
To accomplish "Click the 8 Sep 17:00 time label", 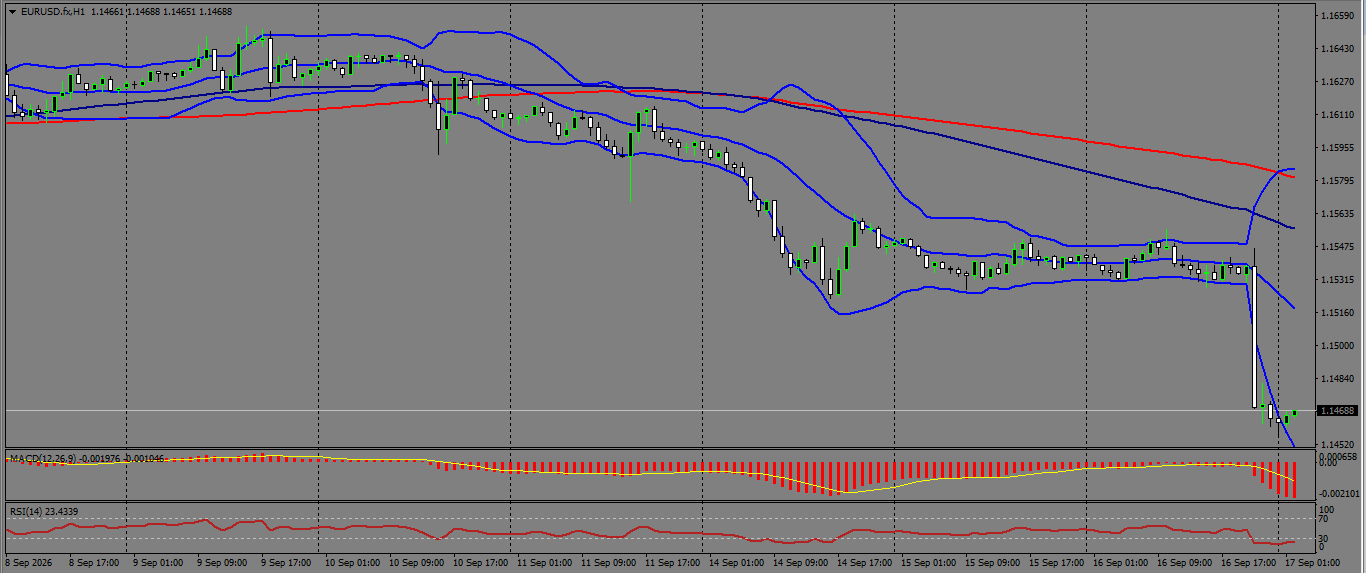I will pos(94,563).
